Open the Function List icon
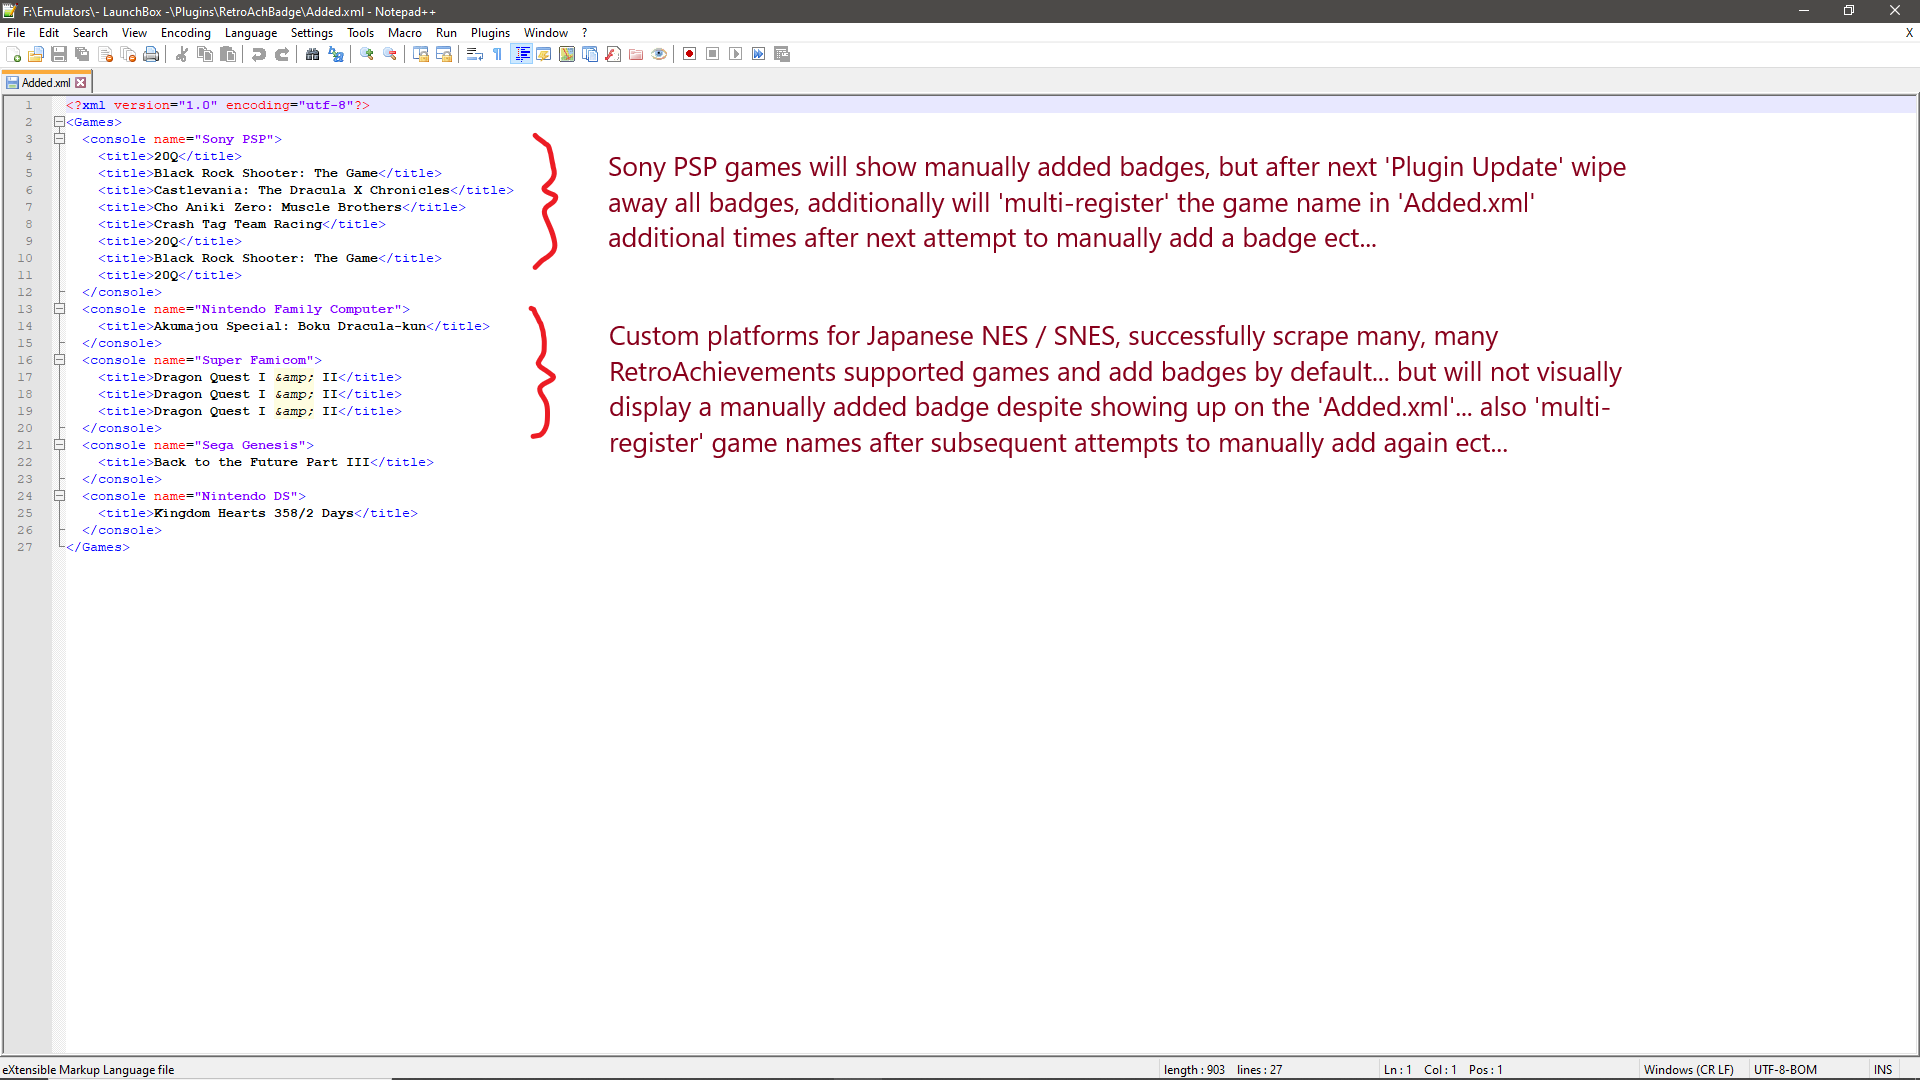The width and height of the screenshot is (1920, 1080). [x=613, y=54]
